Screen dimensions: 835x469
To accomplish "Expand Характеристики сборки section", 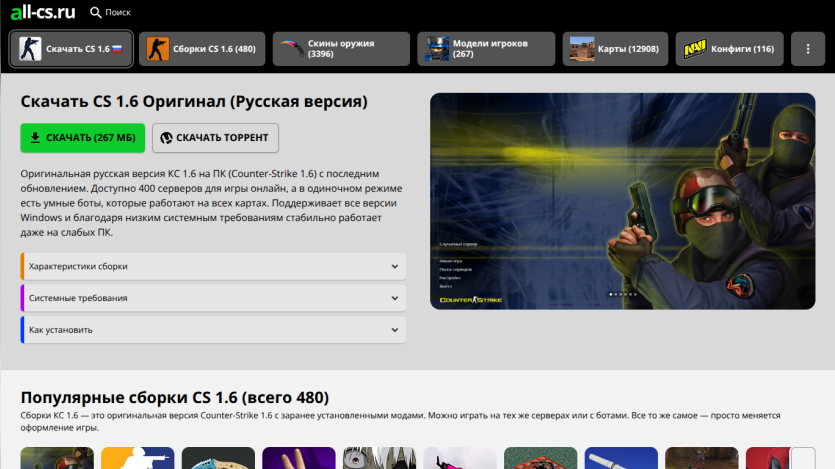I will 213,266.
